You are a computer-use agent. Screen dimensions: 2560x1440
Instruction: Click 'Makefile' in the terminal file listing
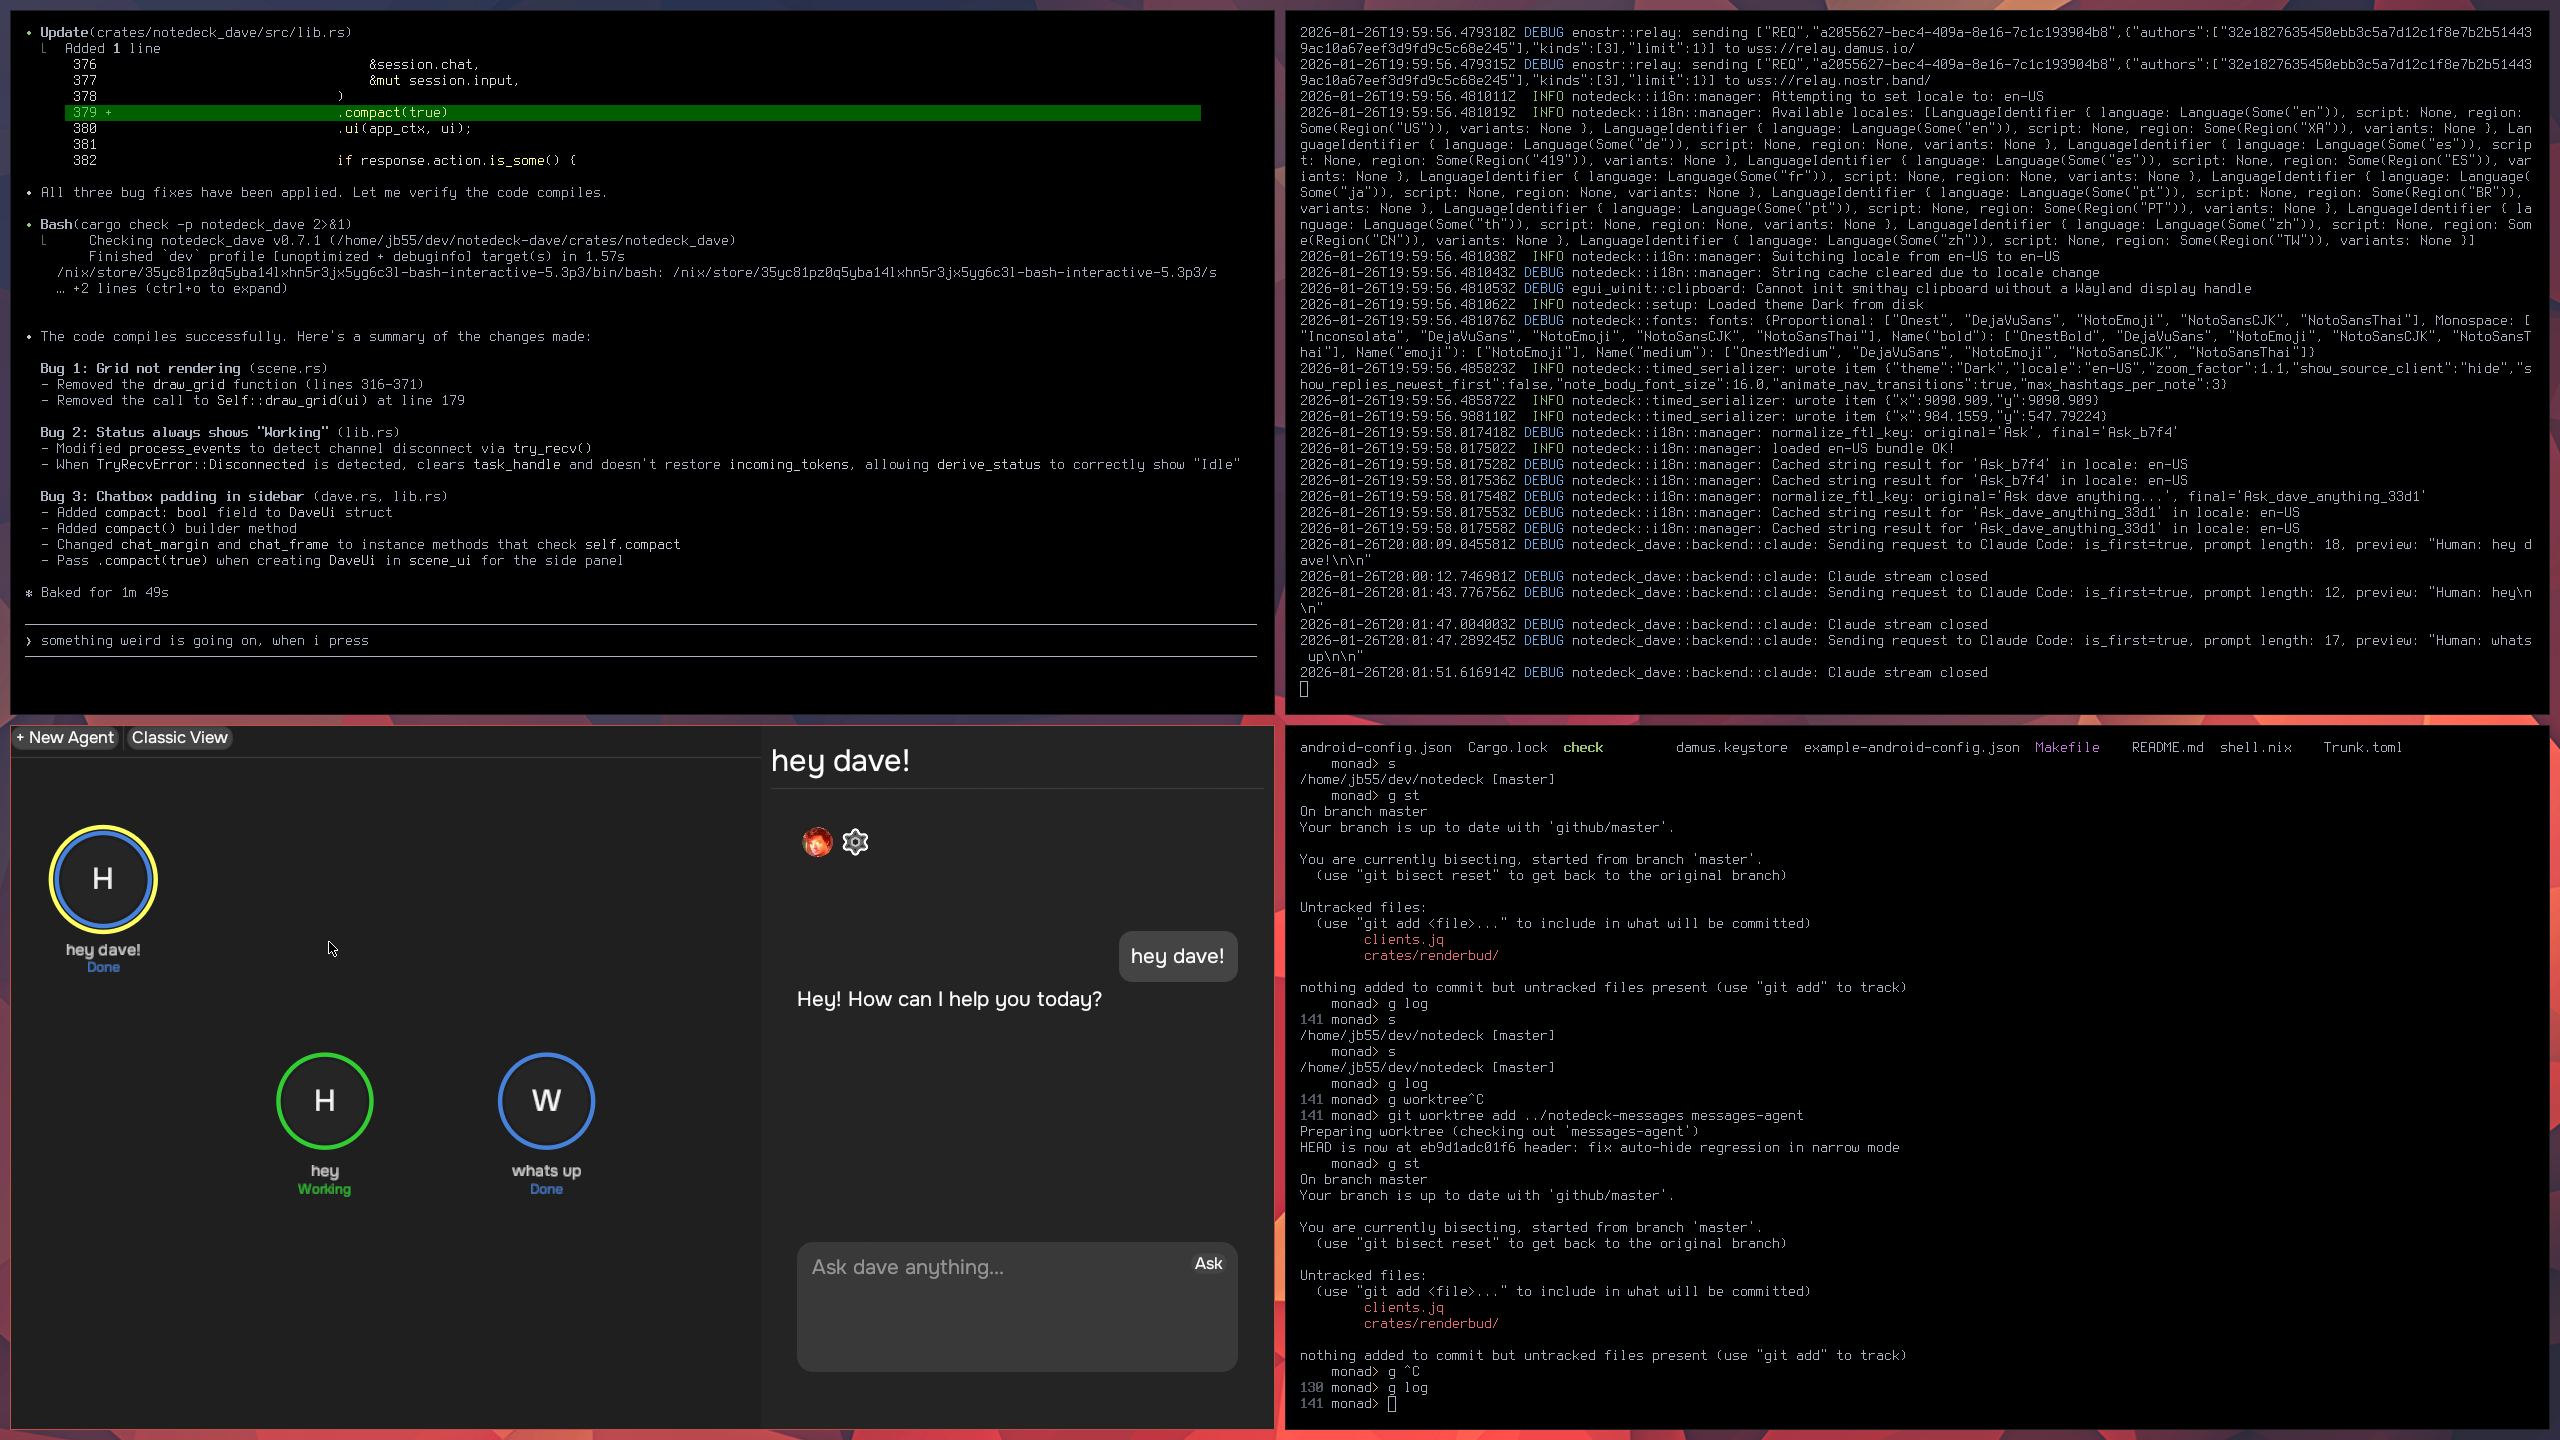click(x=2066, y=747)
